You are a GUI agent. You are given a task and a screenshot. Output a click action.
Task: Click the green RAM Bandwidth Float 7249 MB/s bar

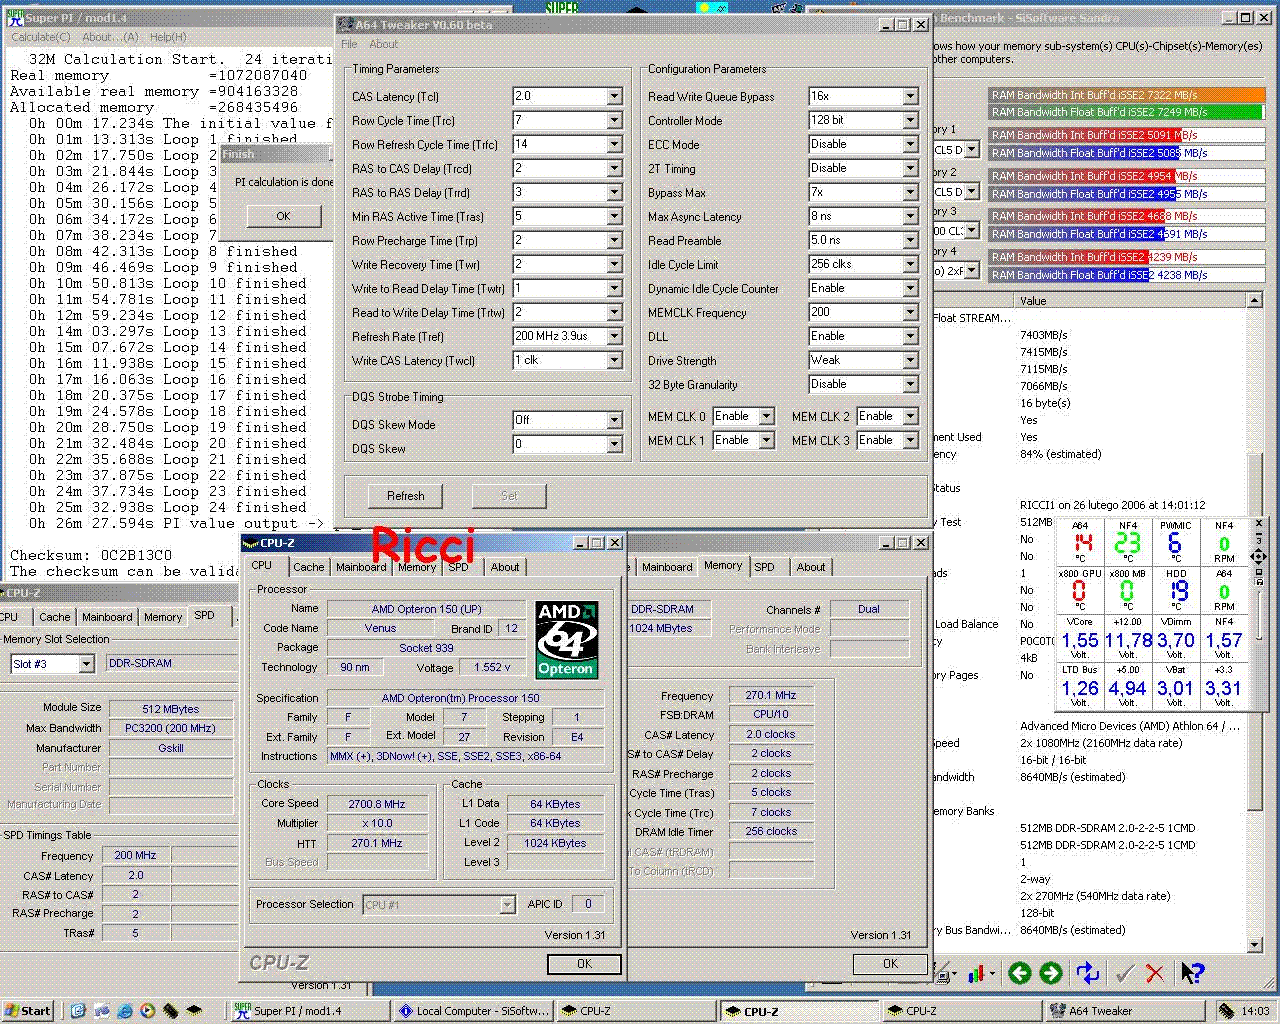[x=1127, y=112]
